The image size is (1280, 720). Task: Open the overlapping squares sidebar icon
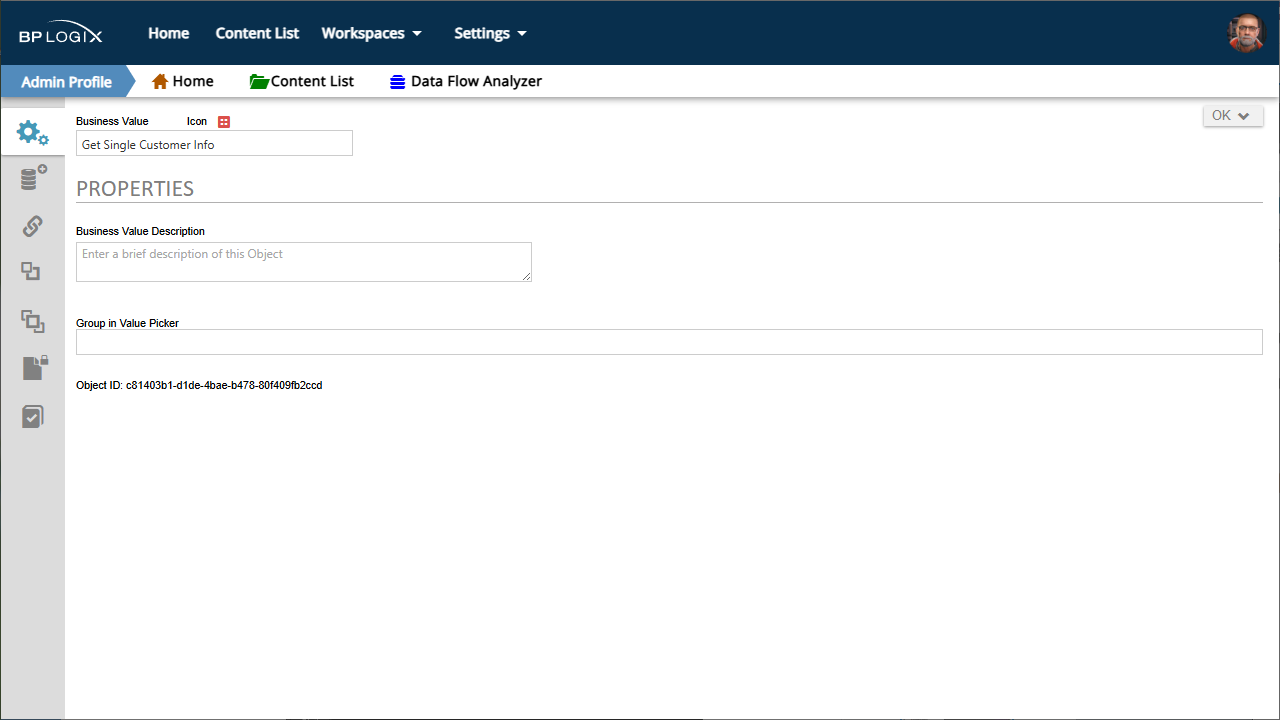pos(33,321)
